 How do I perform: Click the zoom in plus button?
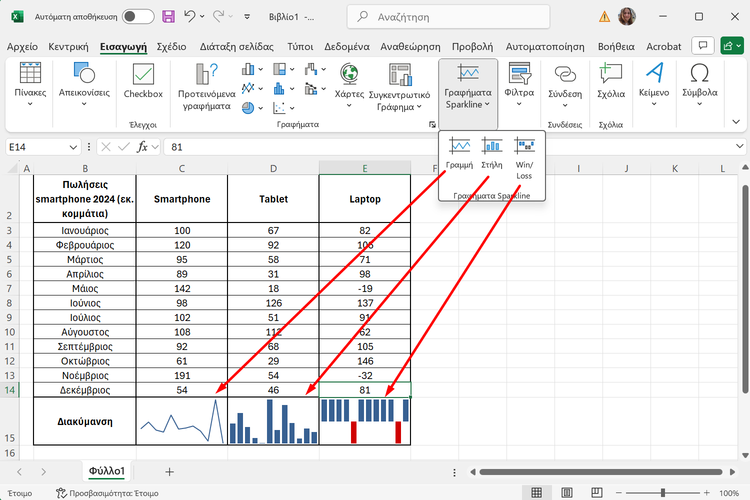[706, 493]
